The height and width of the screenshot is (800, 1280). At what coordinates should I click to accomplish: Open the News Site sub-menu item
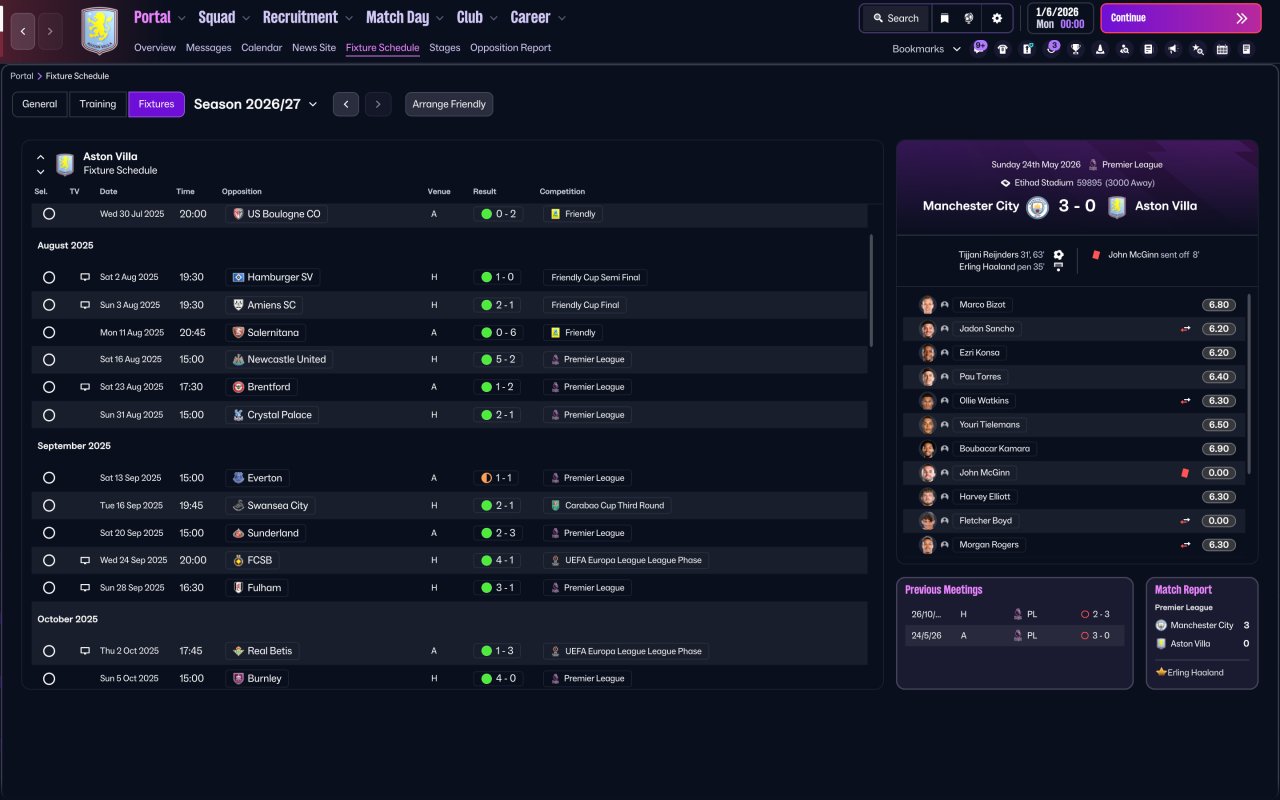[314, 48]
